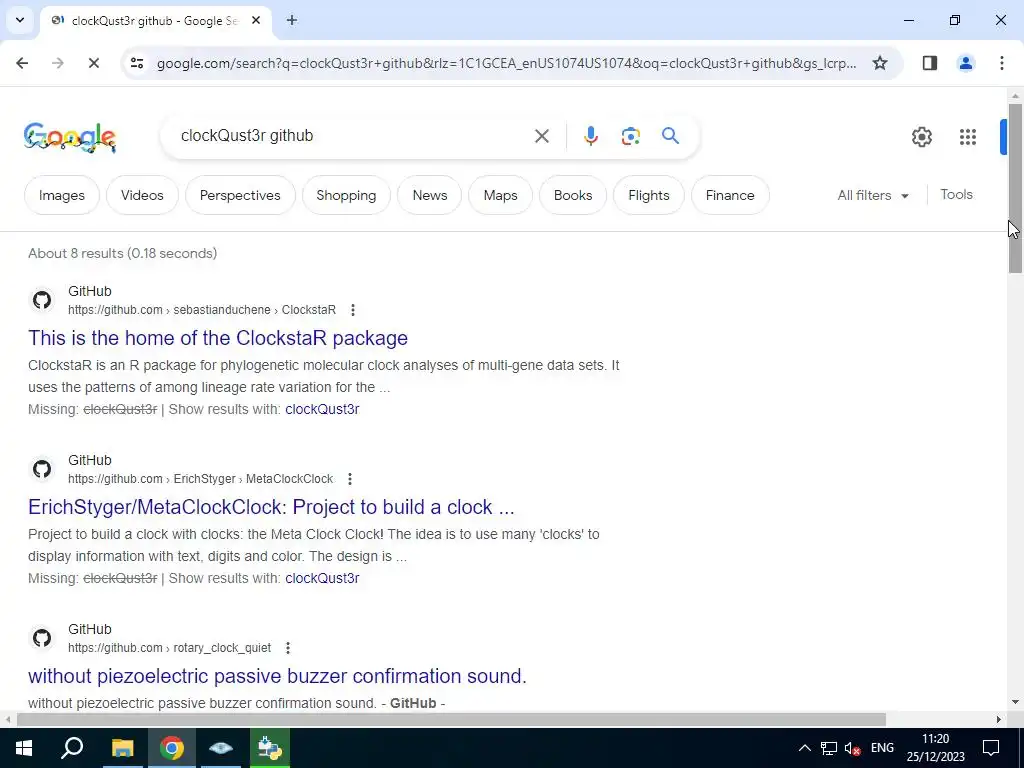1024x768 pixels.
Task: View site information icon in address bar
Action: tap(136, 63)
